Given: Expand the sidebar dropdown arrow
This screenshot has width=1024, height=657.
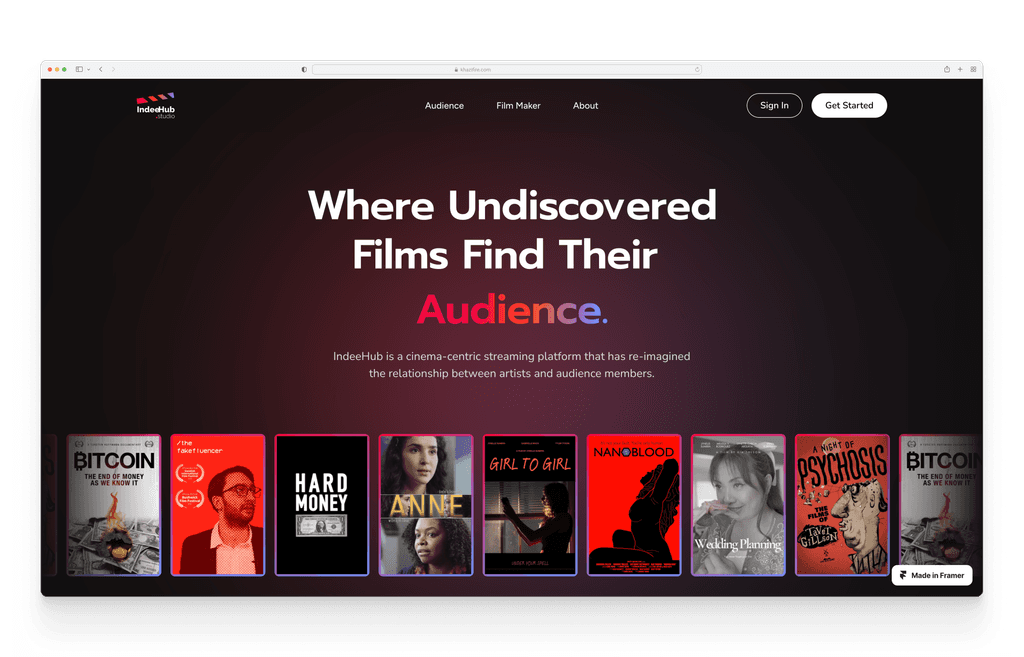Looking at the screenshot, I should click(x=88, y=69).
